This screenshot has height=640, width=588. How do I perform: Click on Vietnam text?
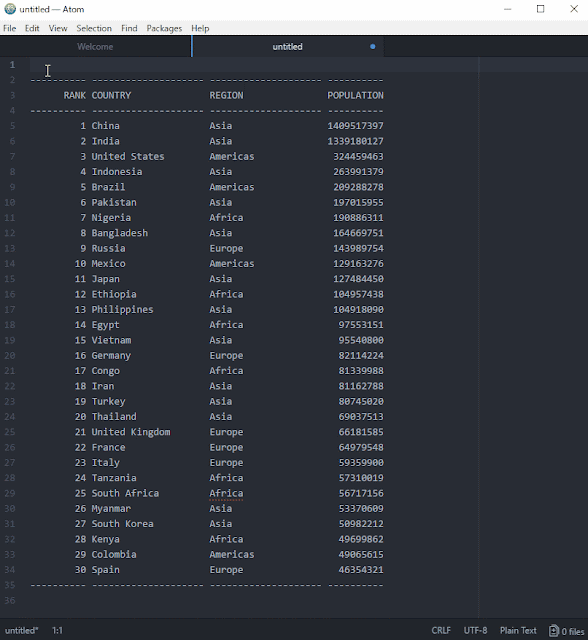[111, 340]
